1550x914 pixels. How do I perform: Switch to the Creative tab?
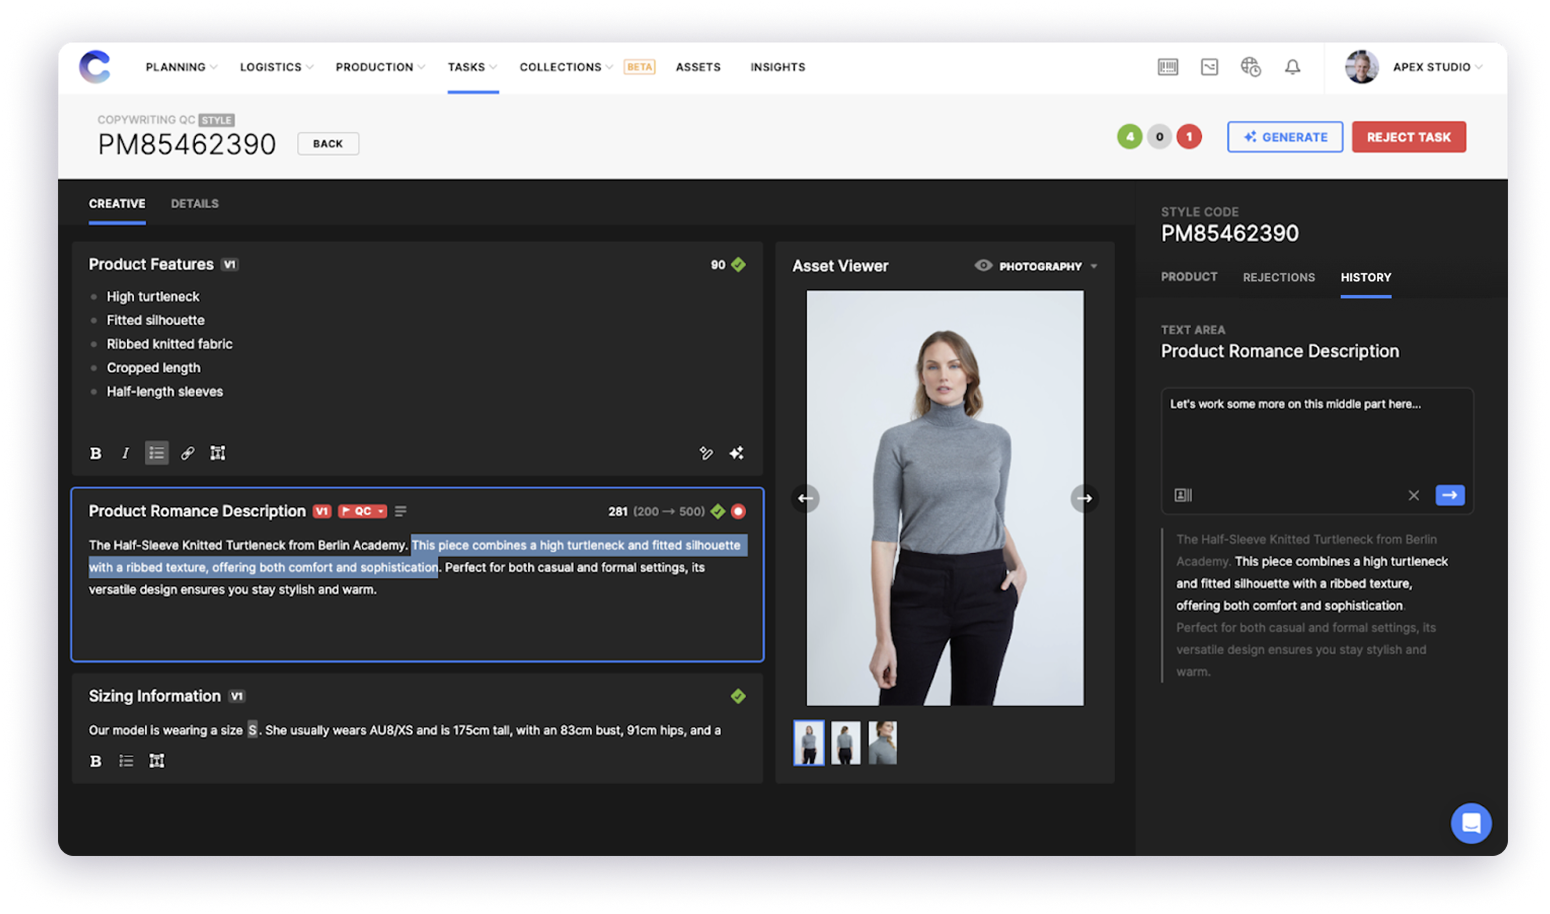click(x=117, y=204)
